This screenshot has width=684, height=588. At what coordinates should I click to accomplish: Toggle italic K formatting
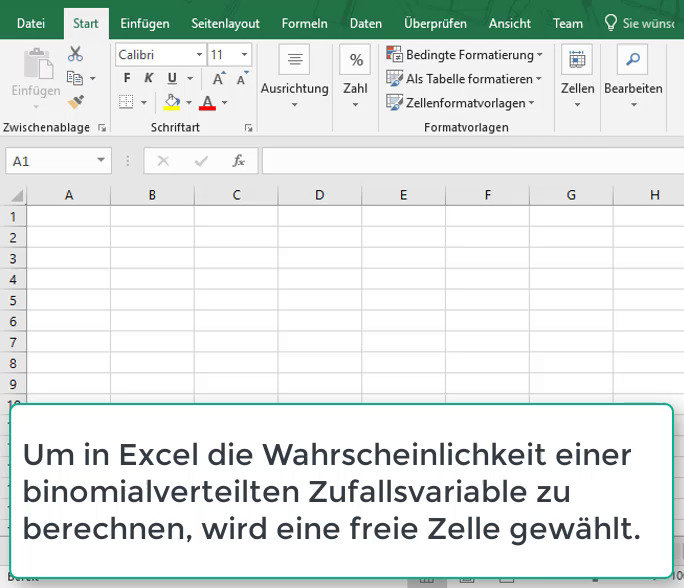point(149,78)
